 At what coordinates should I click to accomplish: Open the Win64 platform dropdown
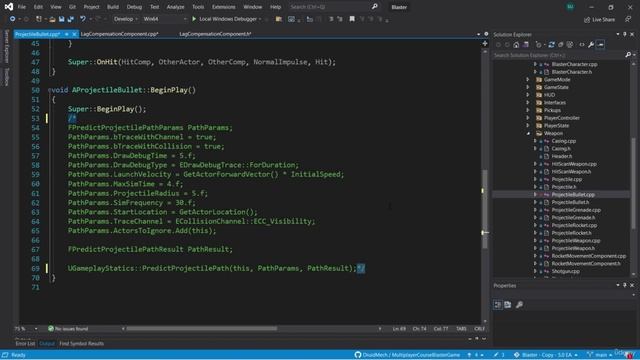tap(165, 19)
